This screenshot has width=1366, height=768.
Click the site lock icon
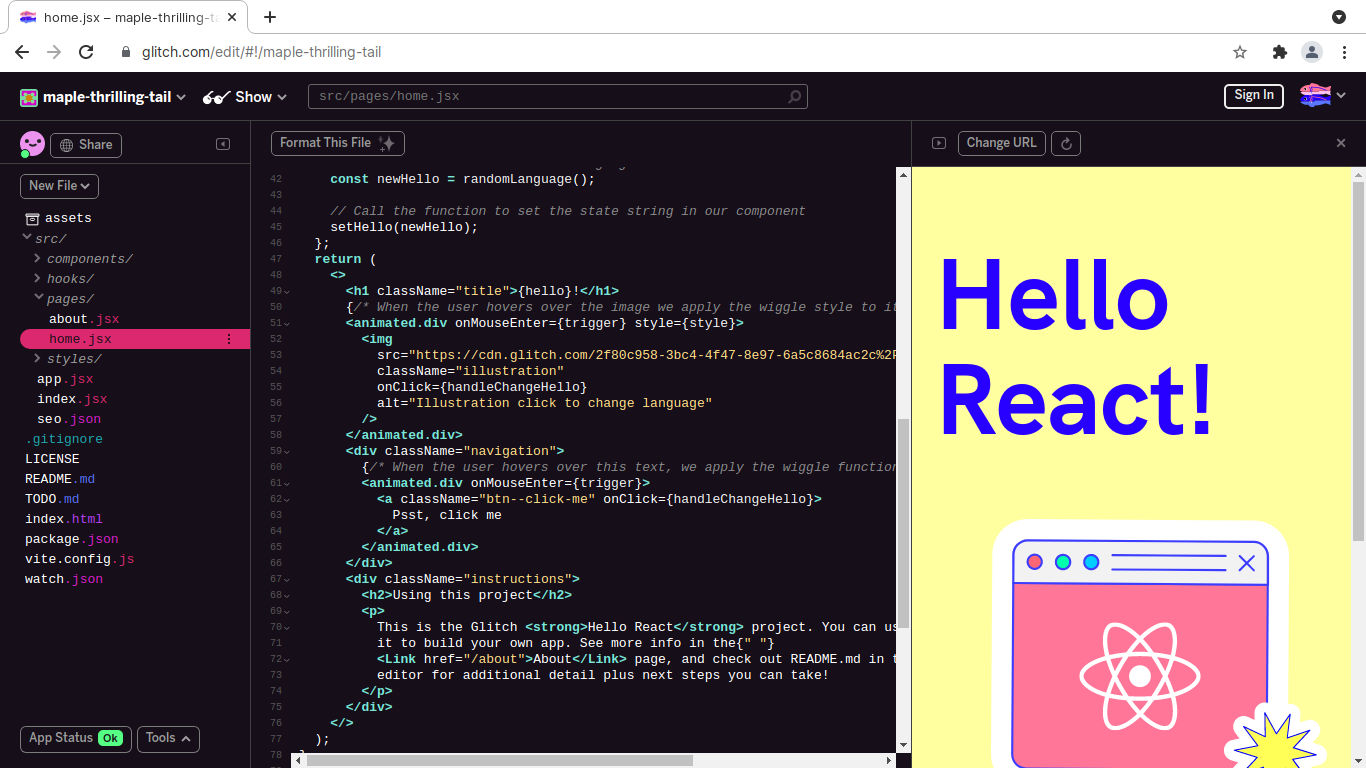(126, 52)
